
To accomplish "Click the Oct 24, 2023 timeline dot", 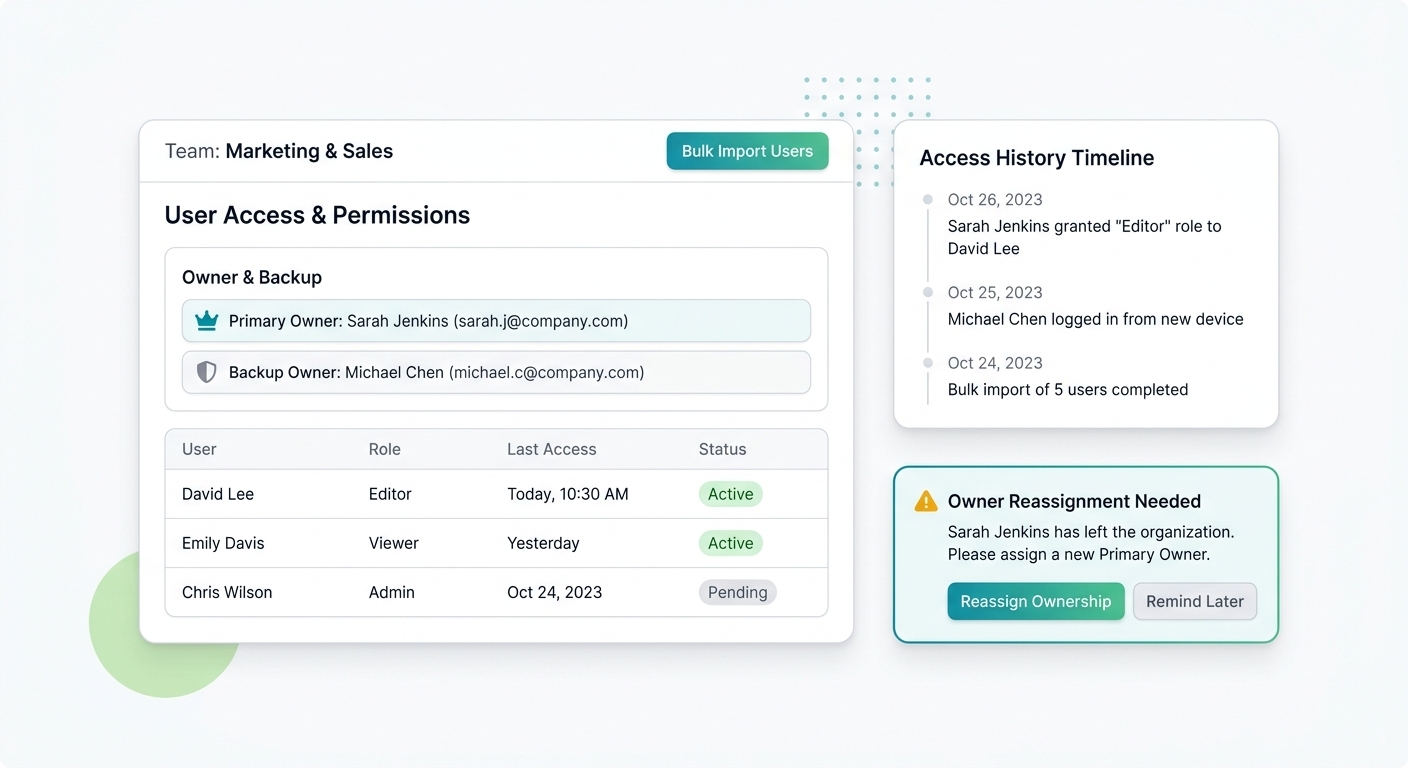I will 928,363.
